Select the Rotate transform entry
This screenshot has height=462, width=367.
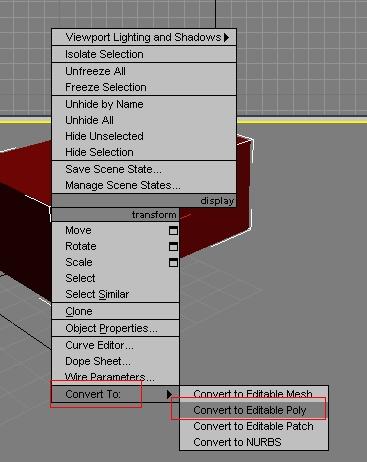point(115,247)
